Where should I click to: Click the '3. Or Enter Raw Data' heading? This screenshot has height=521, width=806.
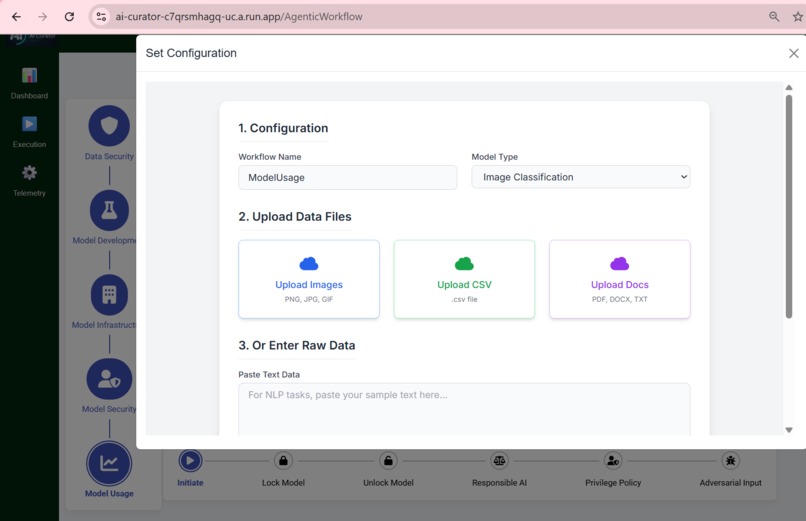click(297, 345)
